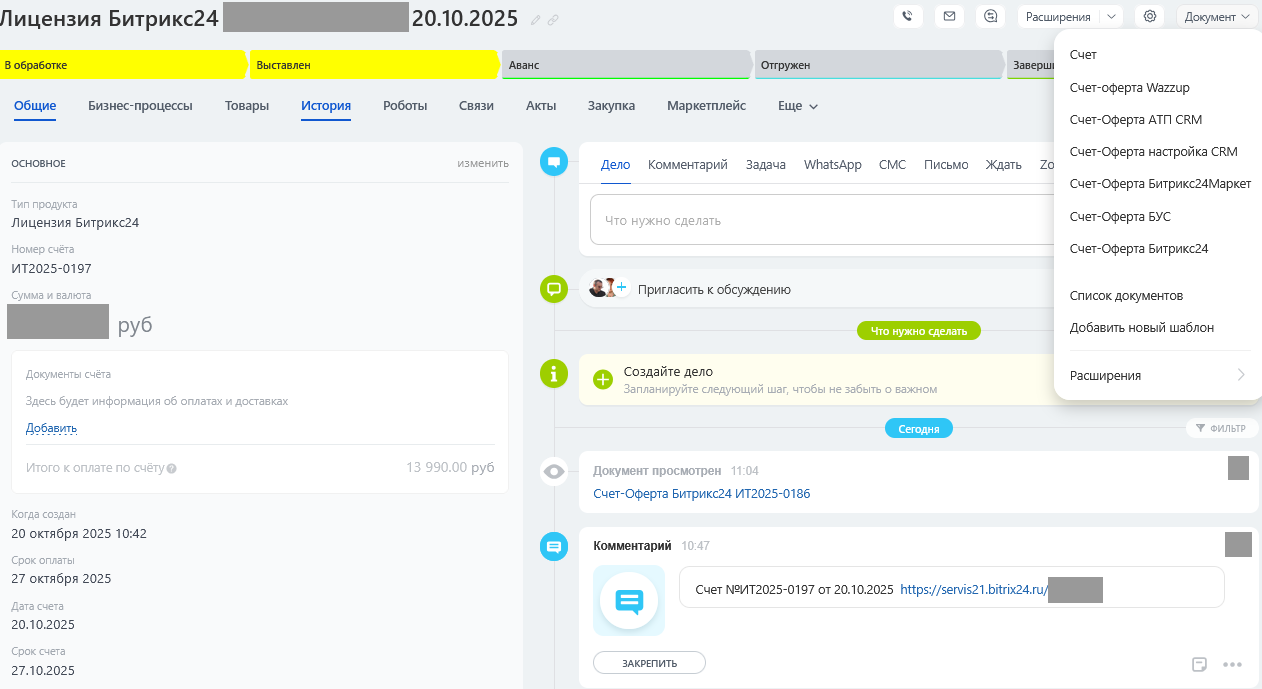
Task: Select Счет-оферта Wazzup from the menu
Action: click(1129, 87)
